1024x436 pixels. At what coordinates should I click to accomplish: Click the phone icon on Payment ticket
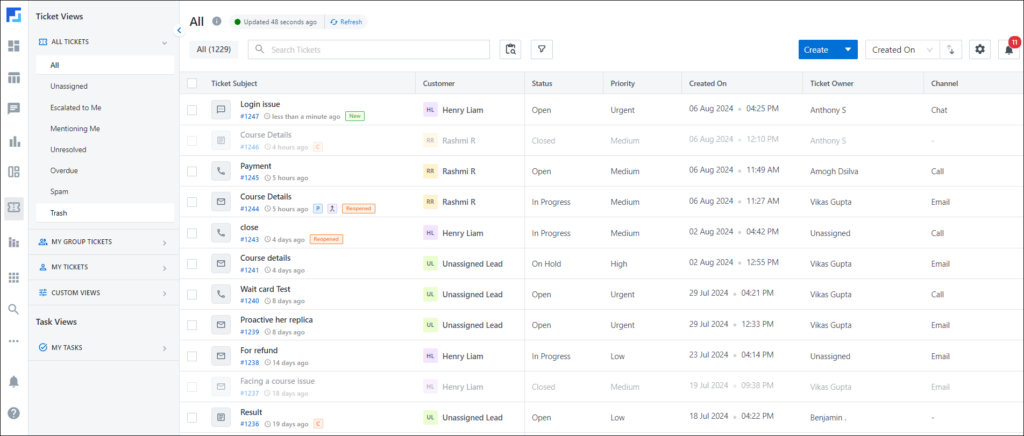221,171
